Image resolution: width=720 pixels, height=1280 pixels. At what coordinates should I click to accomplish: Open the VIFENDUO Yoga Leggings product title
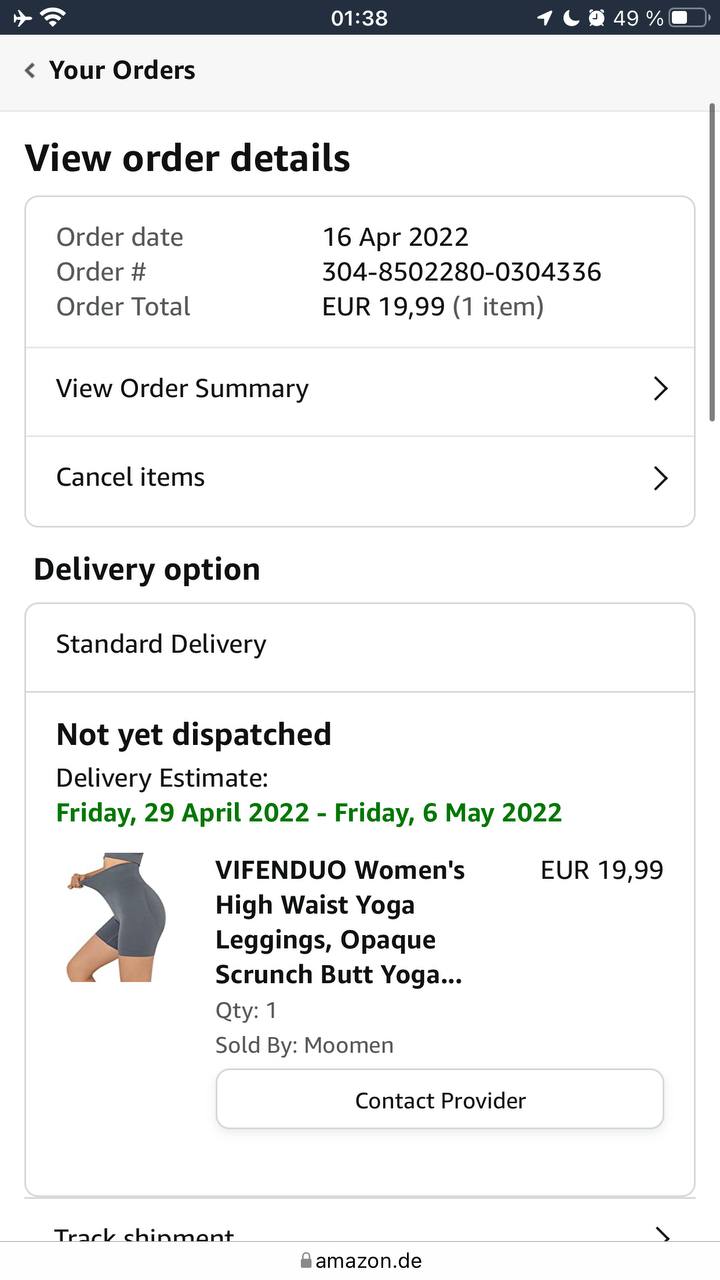pyautogui.click(x=340, y=922)
